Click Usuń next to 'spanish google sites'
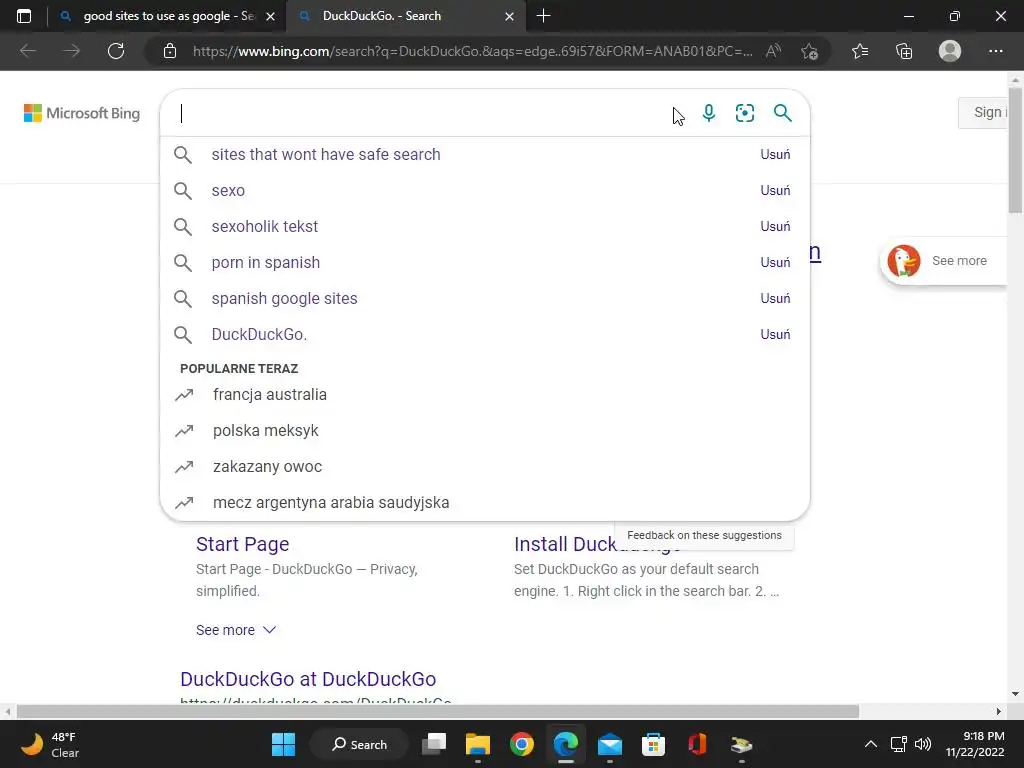This screenshot has height=768, width=1024. click(x=775, y=298)
